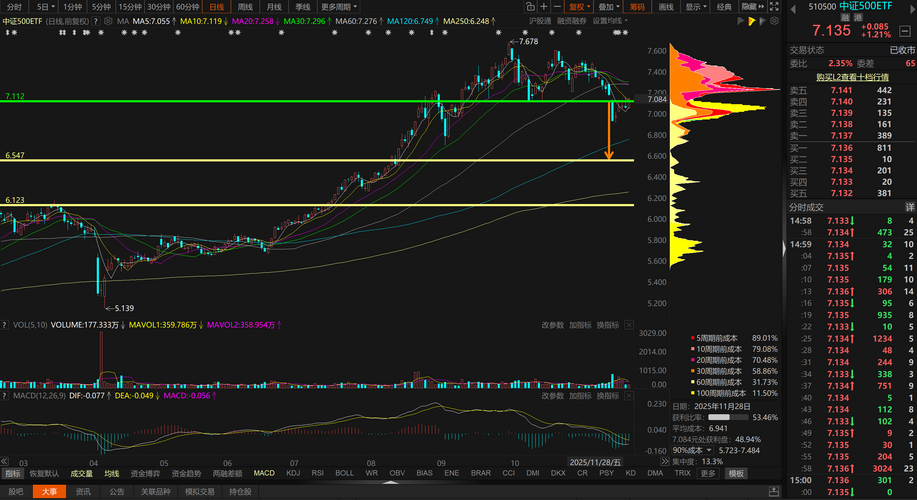
Task: Go to previous stock with left arrow
Action: (793, 9)
